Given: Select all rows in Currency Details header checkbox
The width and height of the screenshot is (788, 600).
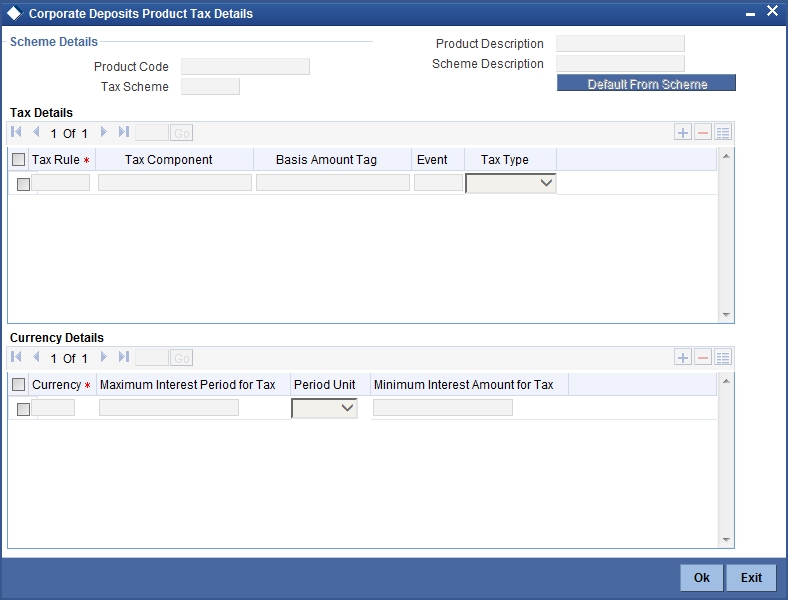Looking at the screenshot, I should (19, 385).
